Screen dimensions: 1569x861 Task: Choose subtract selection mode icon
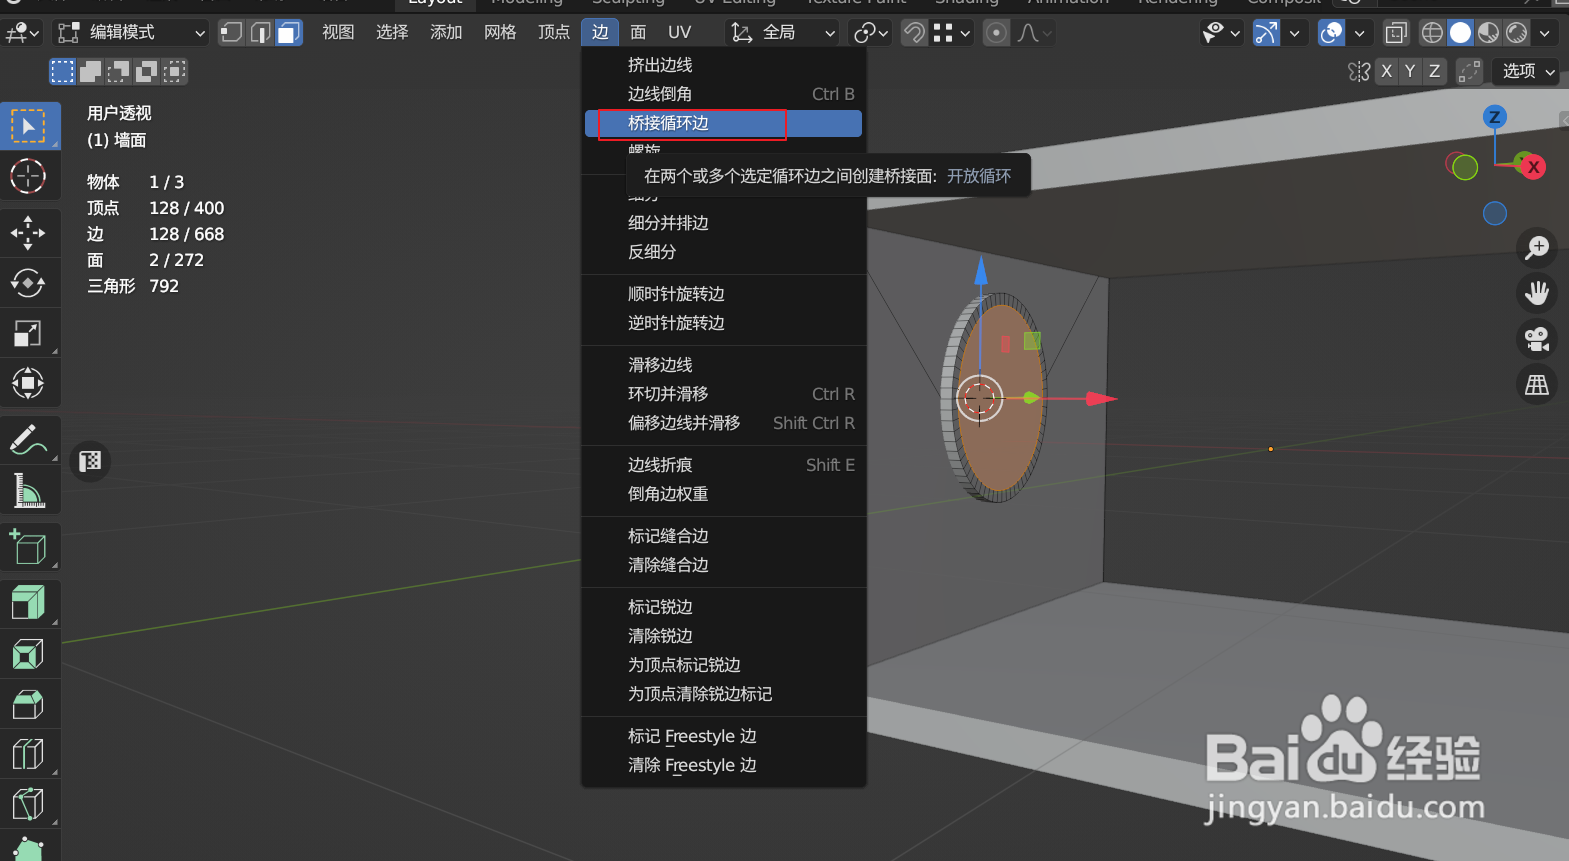[118, 71]
